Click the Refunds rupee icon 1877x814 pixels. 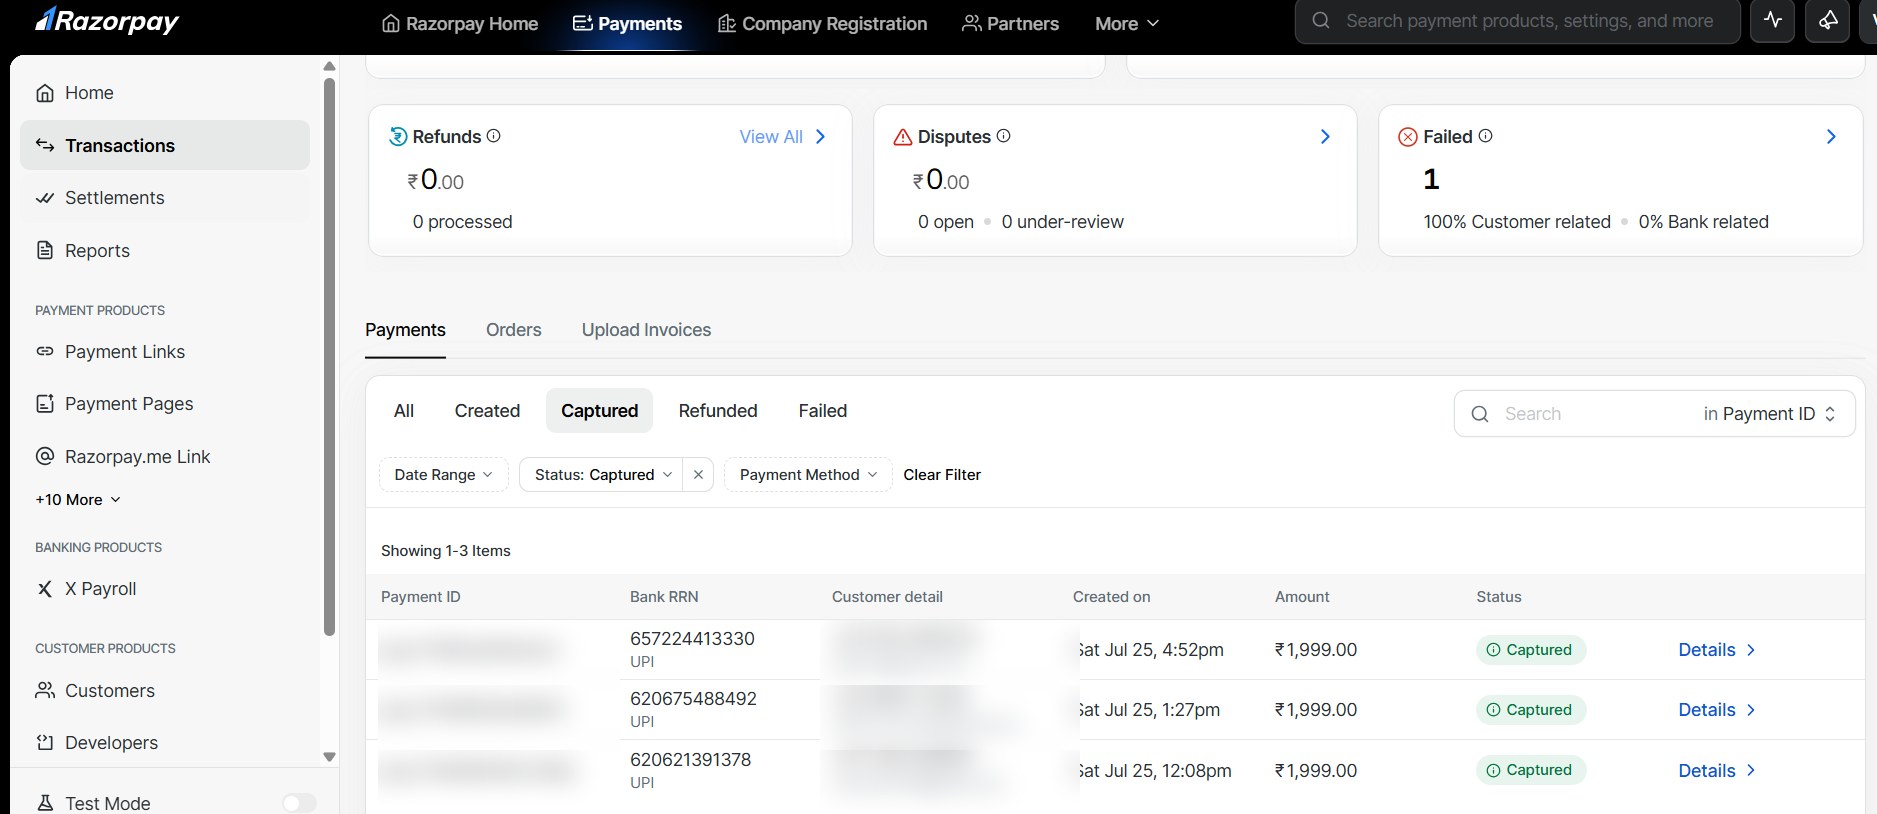pos(398,137)
